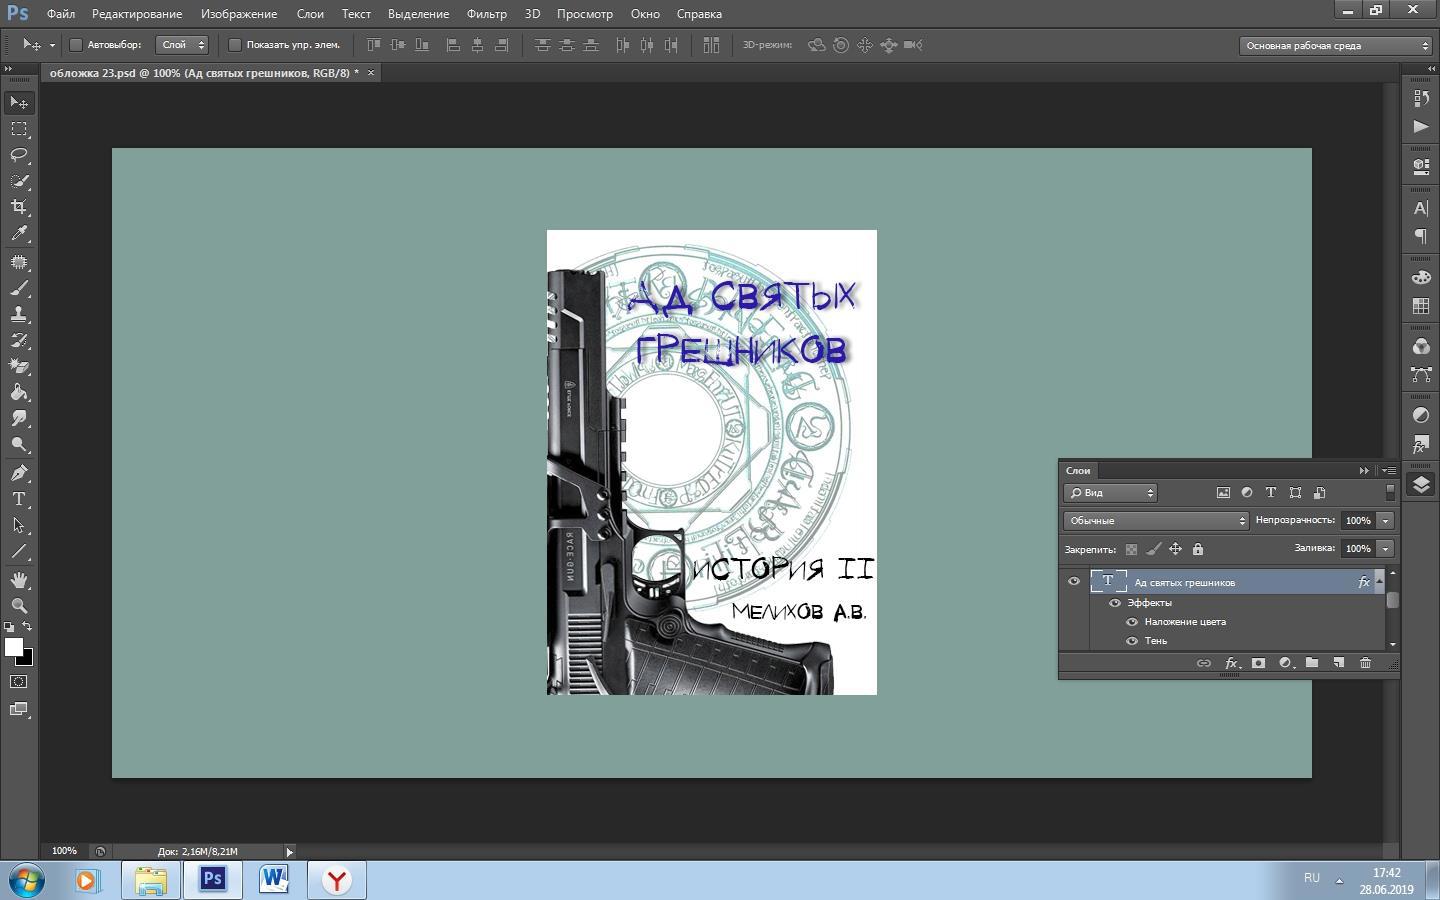Screen dimensions: 1440x900
Task: Open the Обычные blend mode dropdown
Action: pos(1156,521)
